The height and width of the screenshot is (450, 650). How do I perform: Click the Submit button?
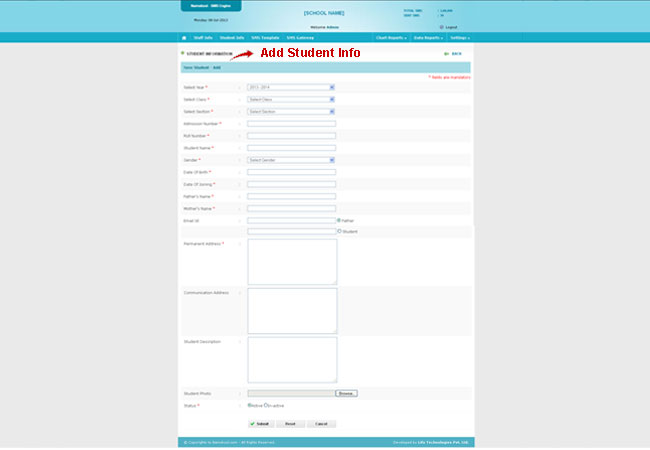click(260, 424)
